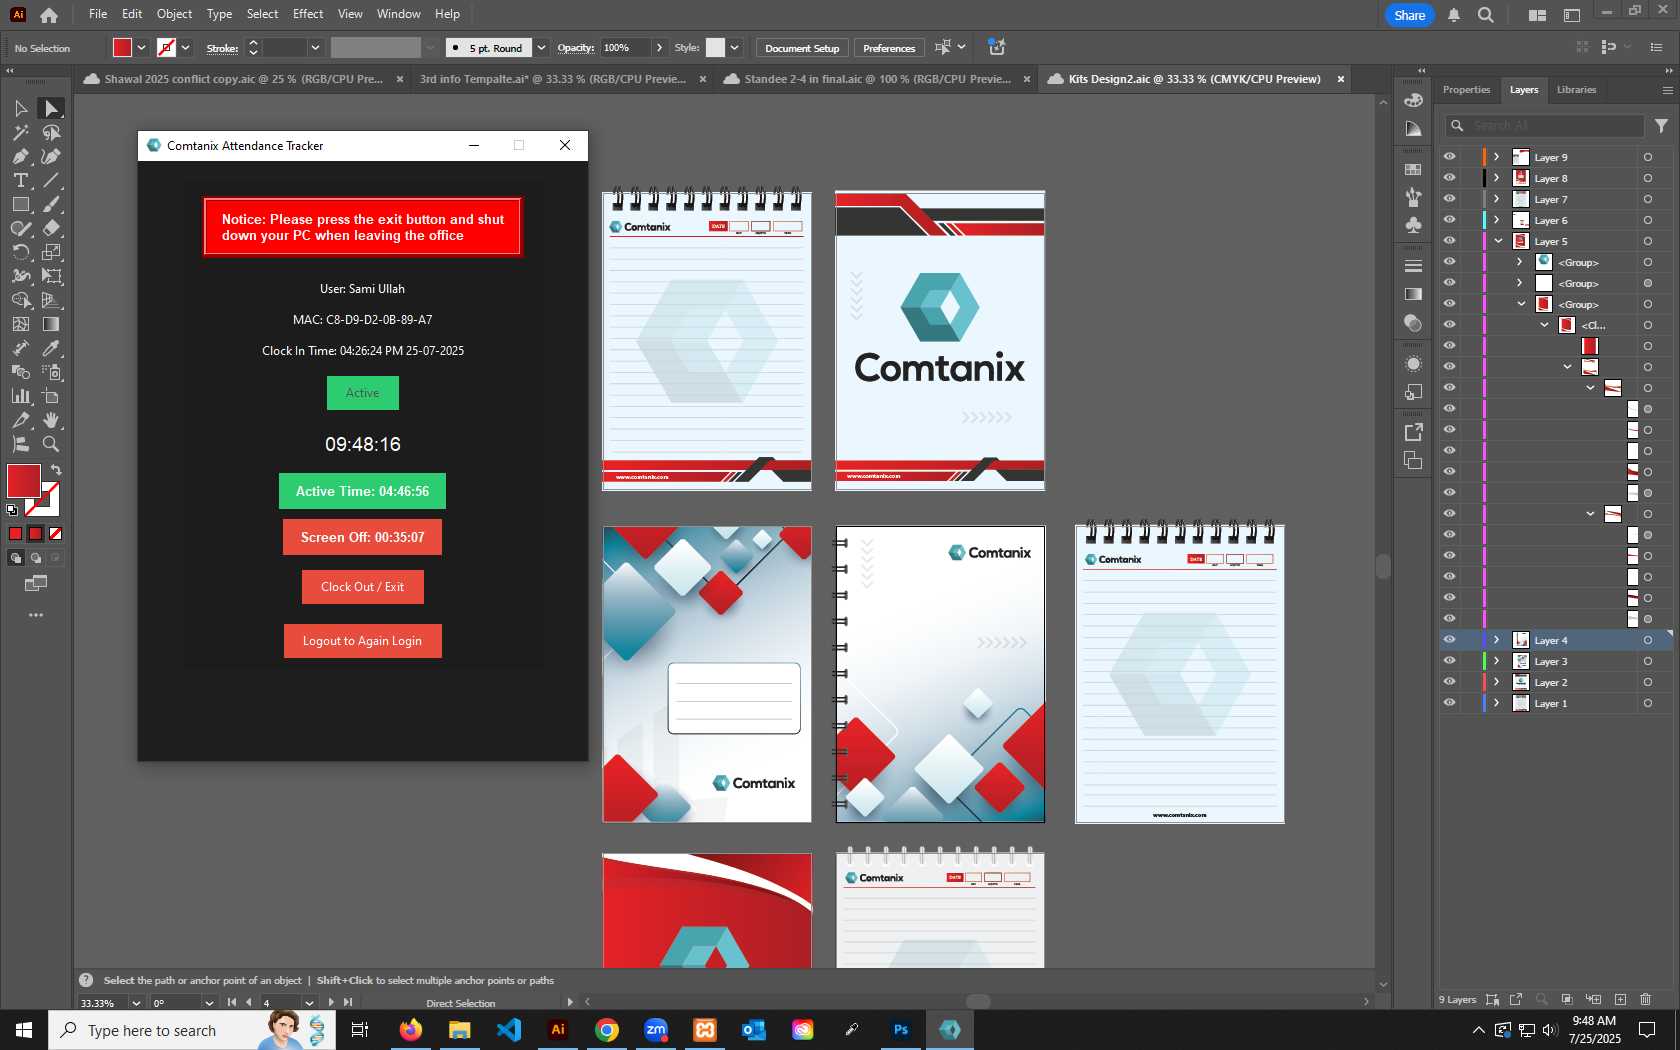Hide Layer 7 visibility eye
The image size is (1680, 1050).
point(1449,199)
